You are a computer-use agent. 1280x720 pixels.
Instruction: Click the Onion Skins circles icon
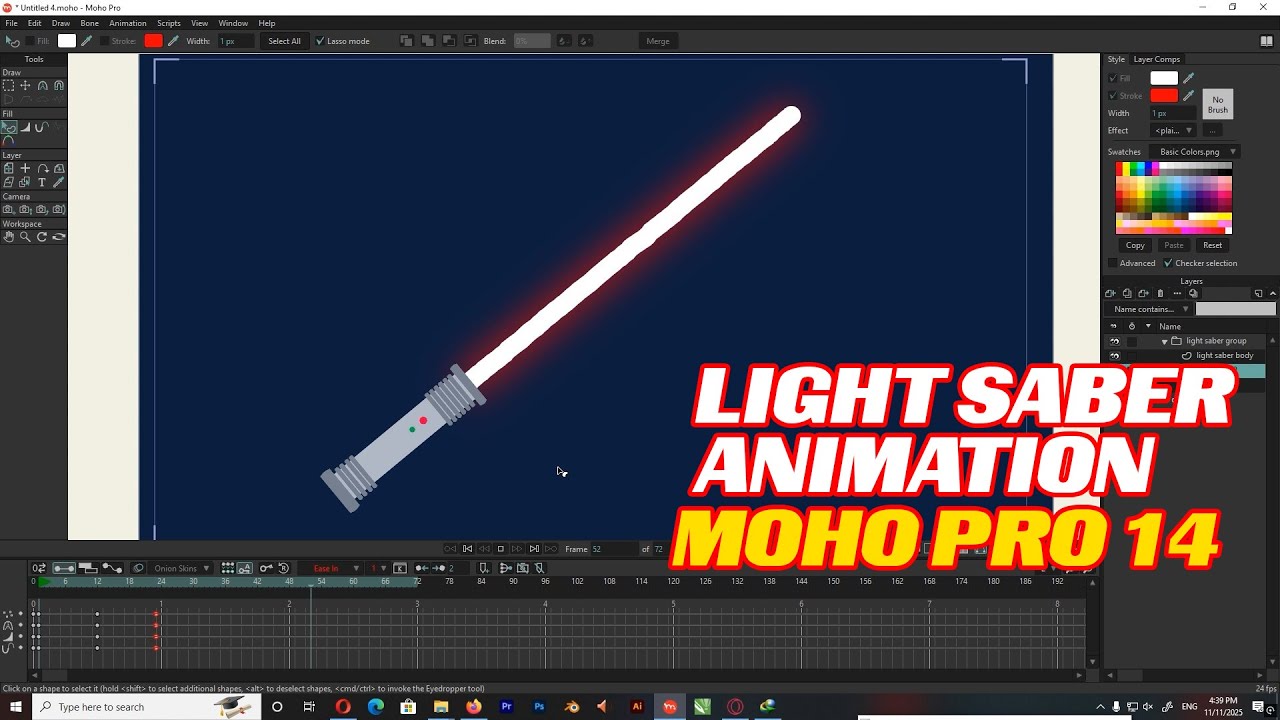[x=138, y=568]
